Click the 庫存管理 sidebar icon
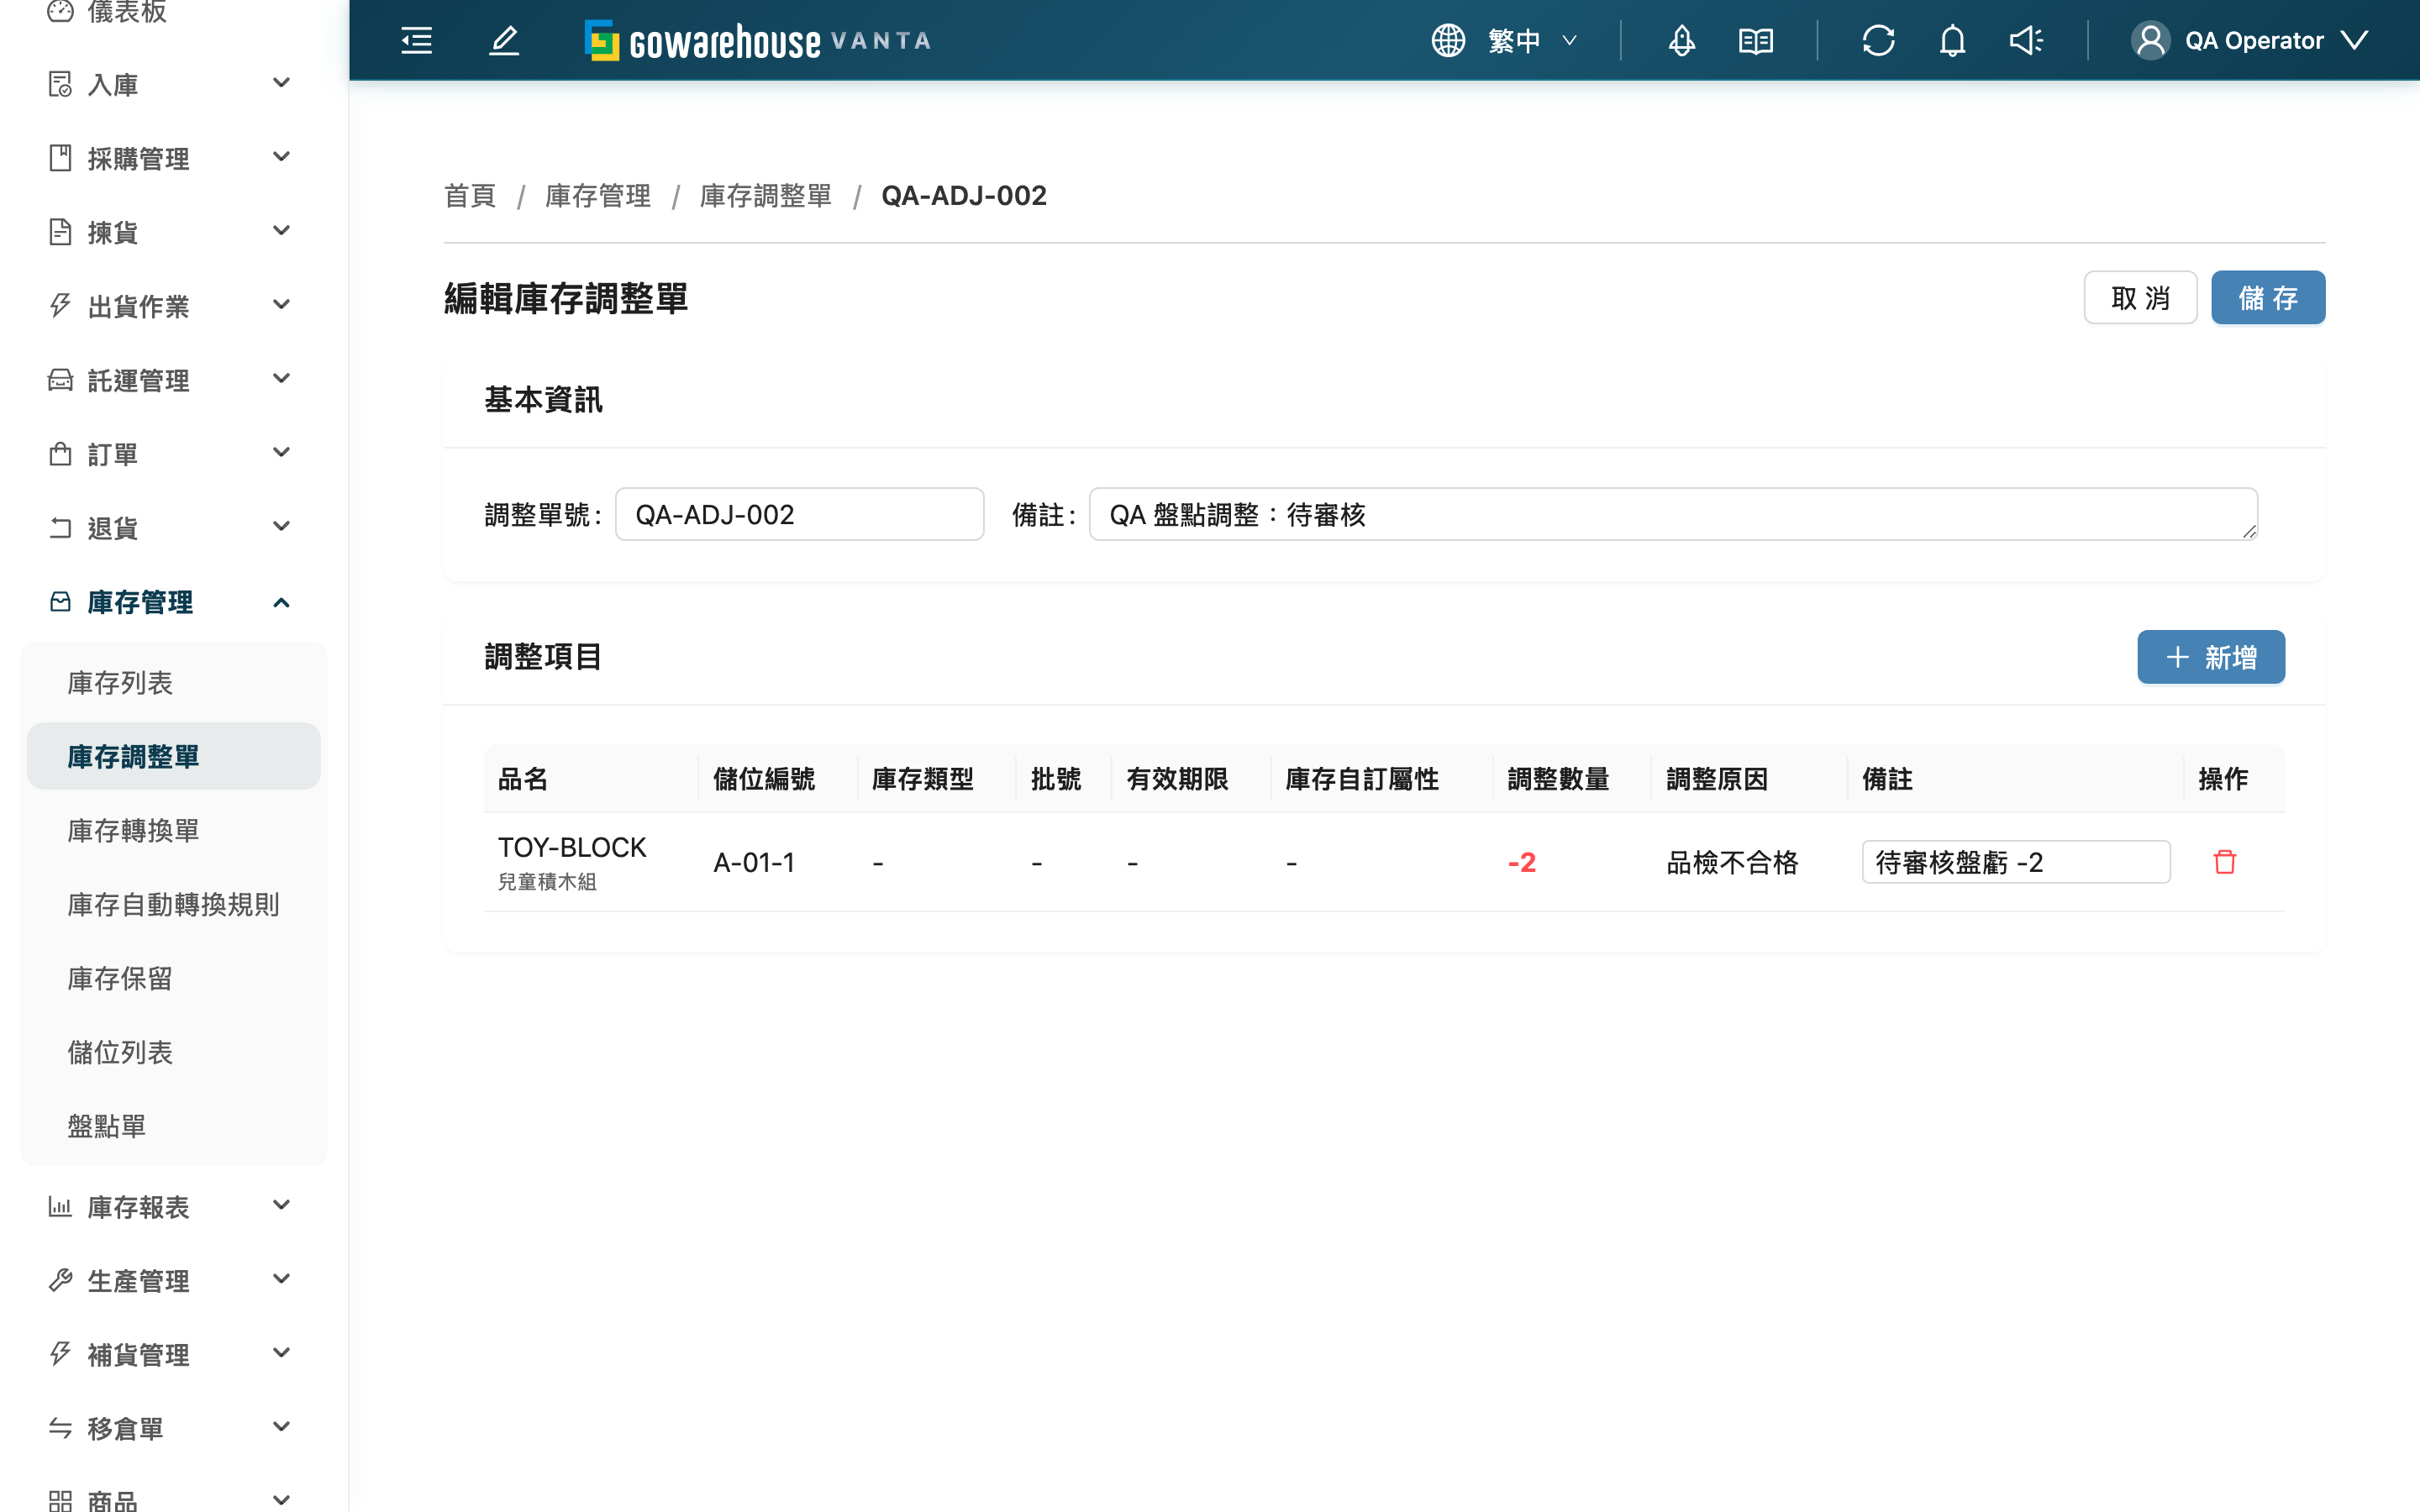 pyautogui.click(x=60, y=602)
